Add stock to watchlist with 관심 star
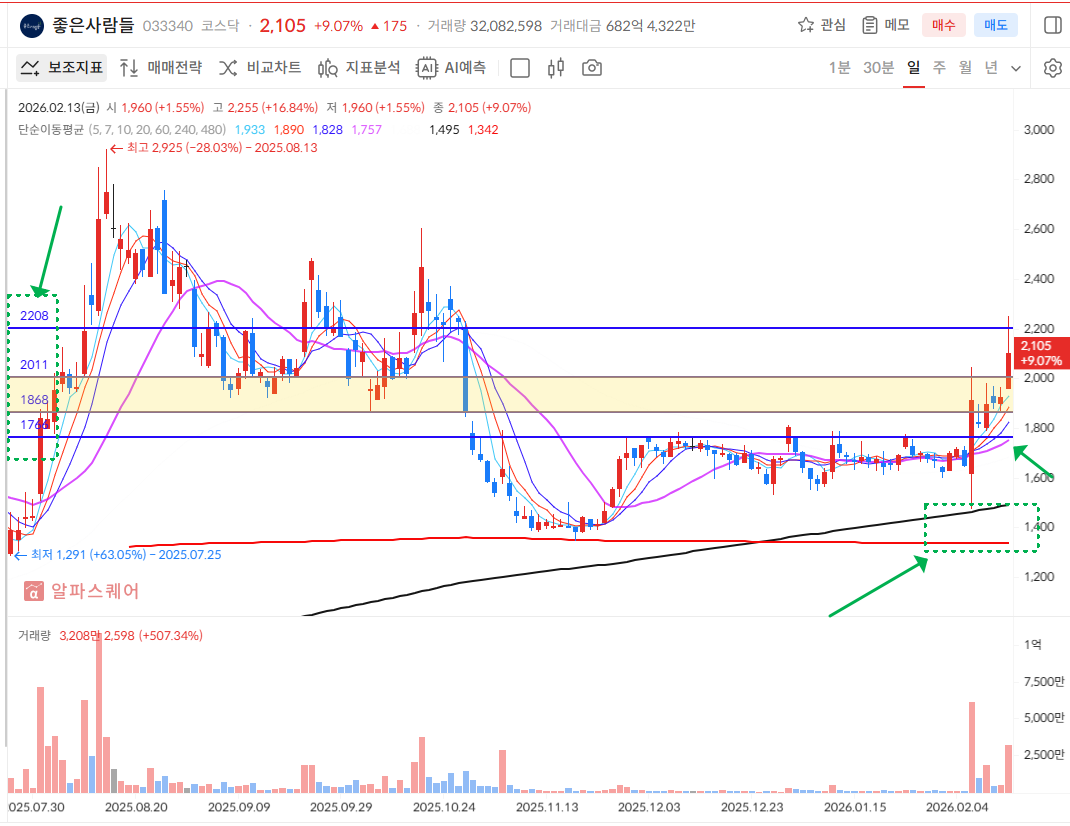 (x=821, y=25)
